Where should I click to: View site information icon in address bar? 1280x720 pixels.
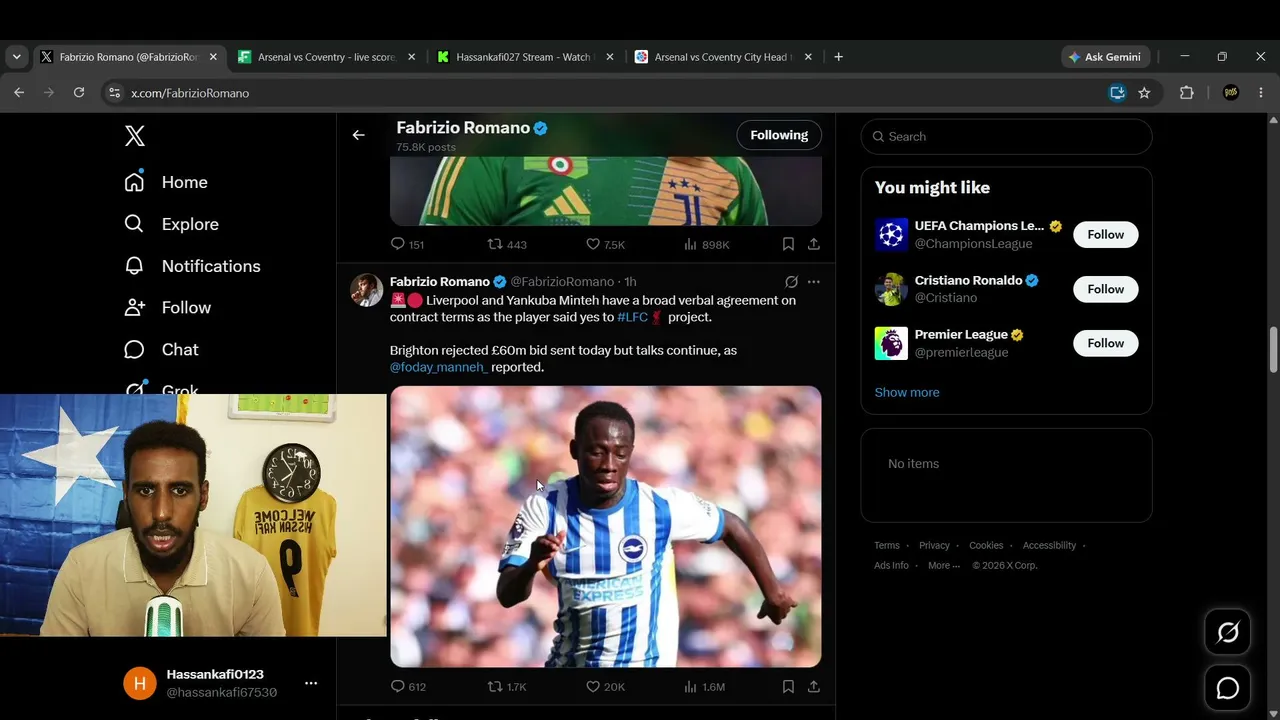pos(114,92)
